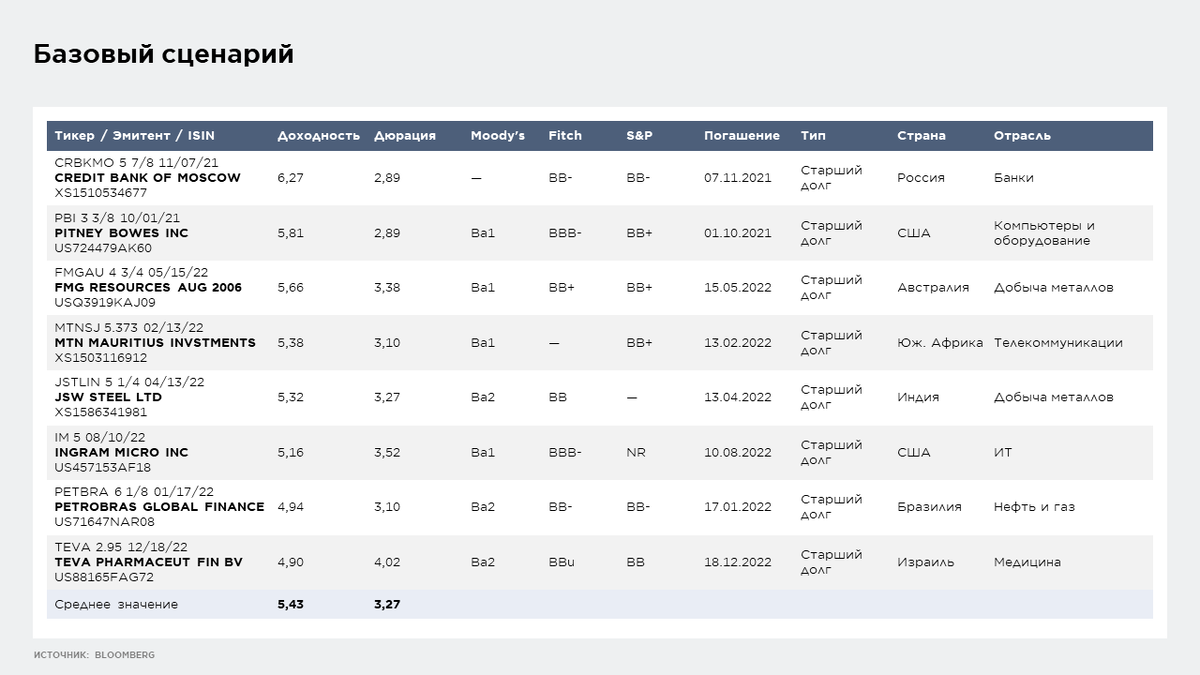Click maturity date 18.12.2022
Viewport: 1200px width, 675px height.
738,562
